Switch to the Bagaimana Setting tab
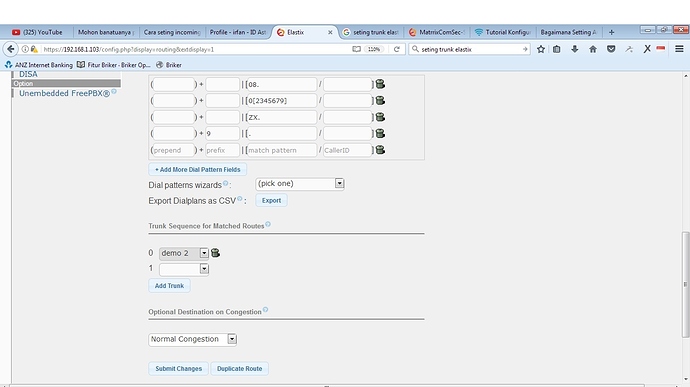The height and width of the screenshot is (387, 690). click(569, 32)
